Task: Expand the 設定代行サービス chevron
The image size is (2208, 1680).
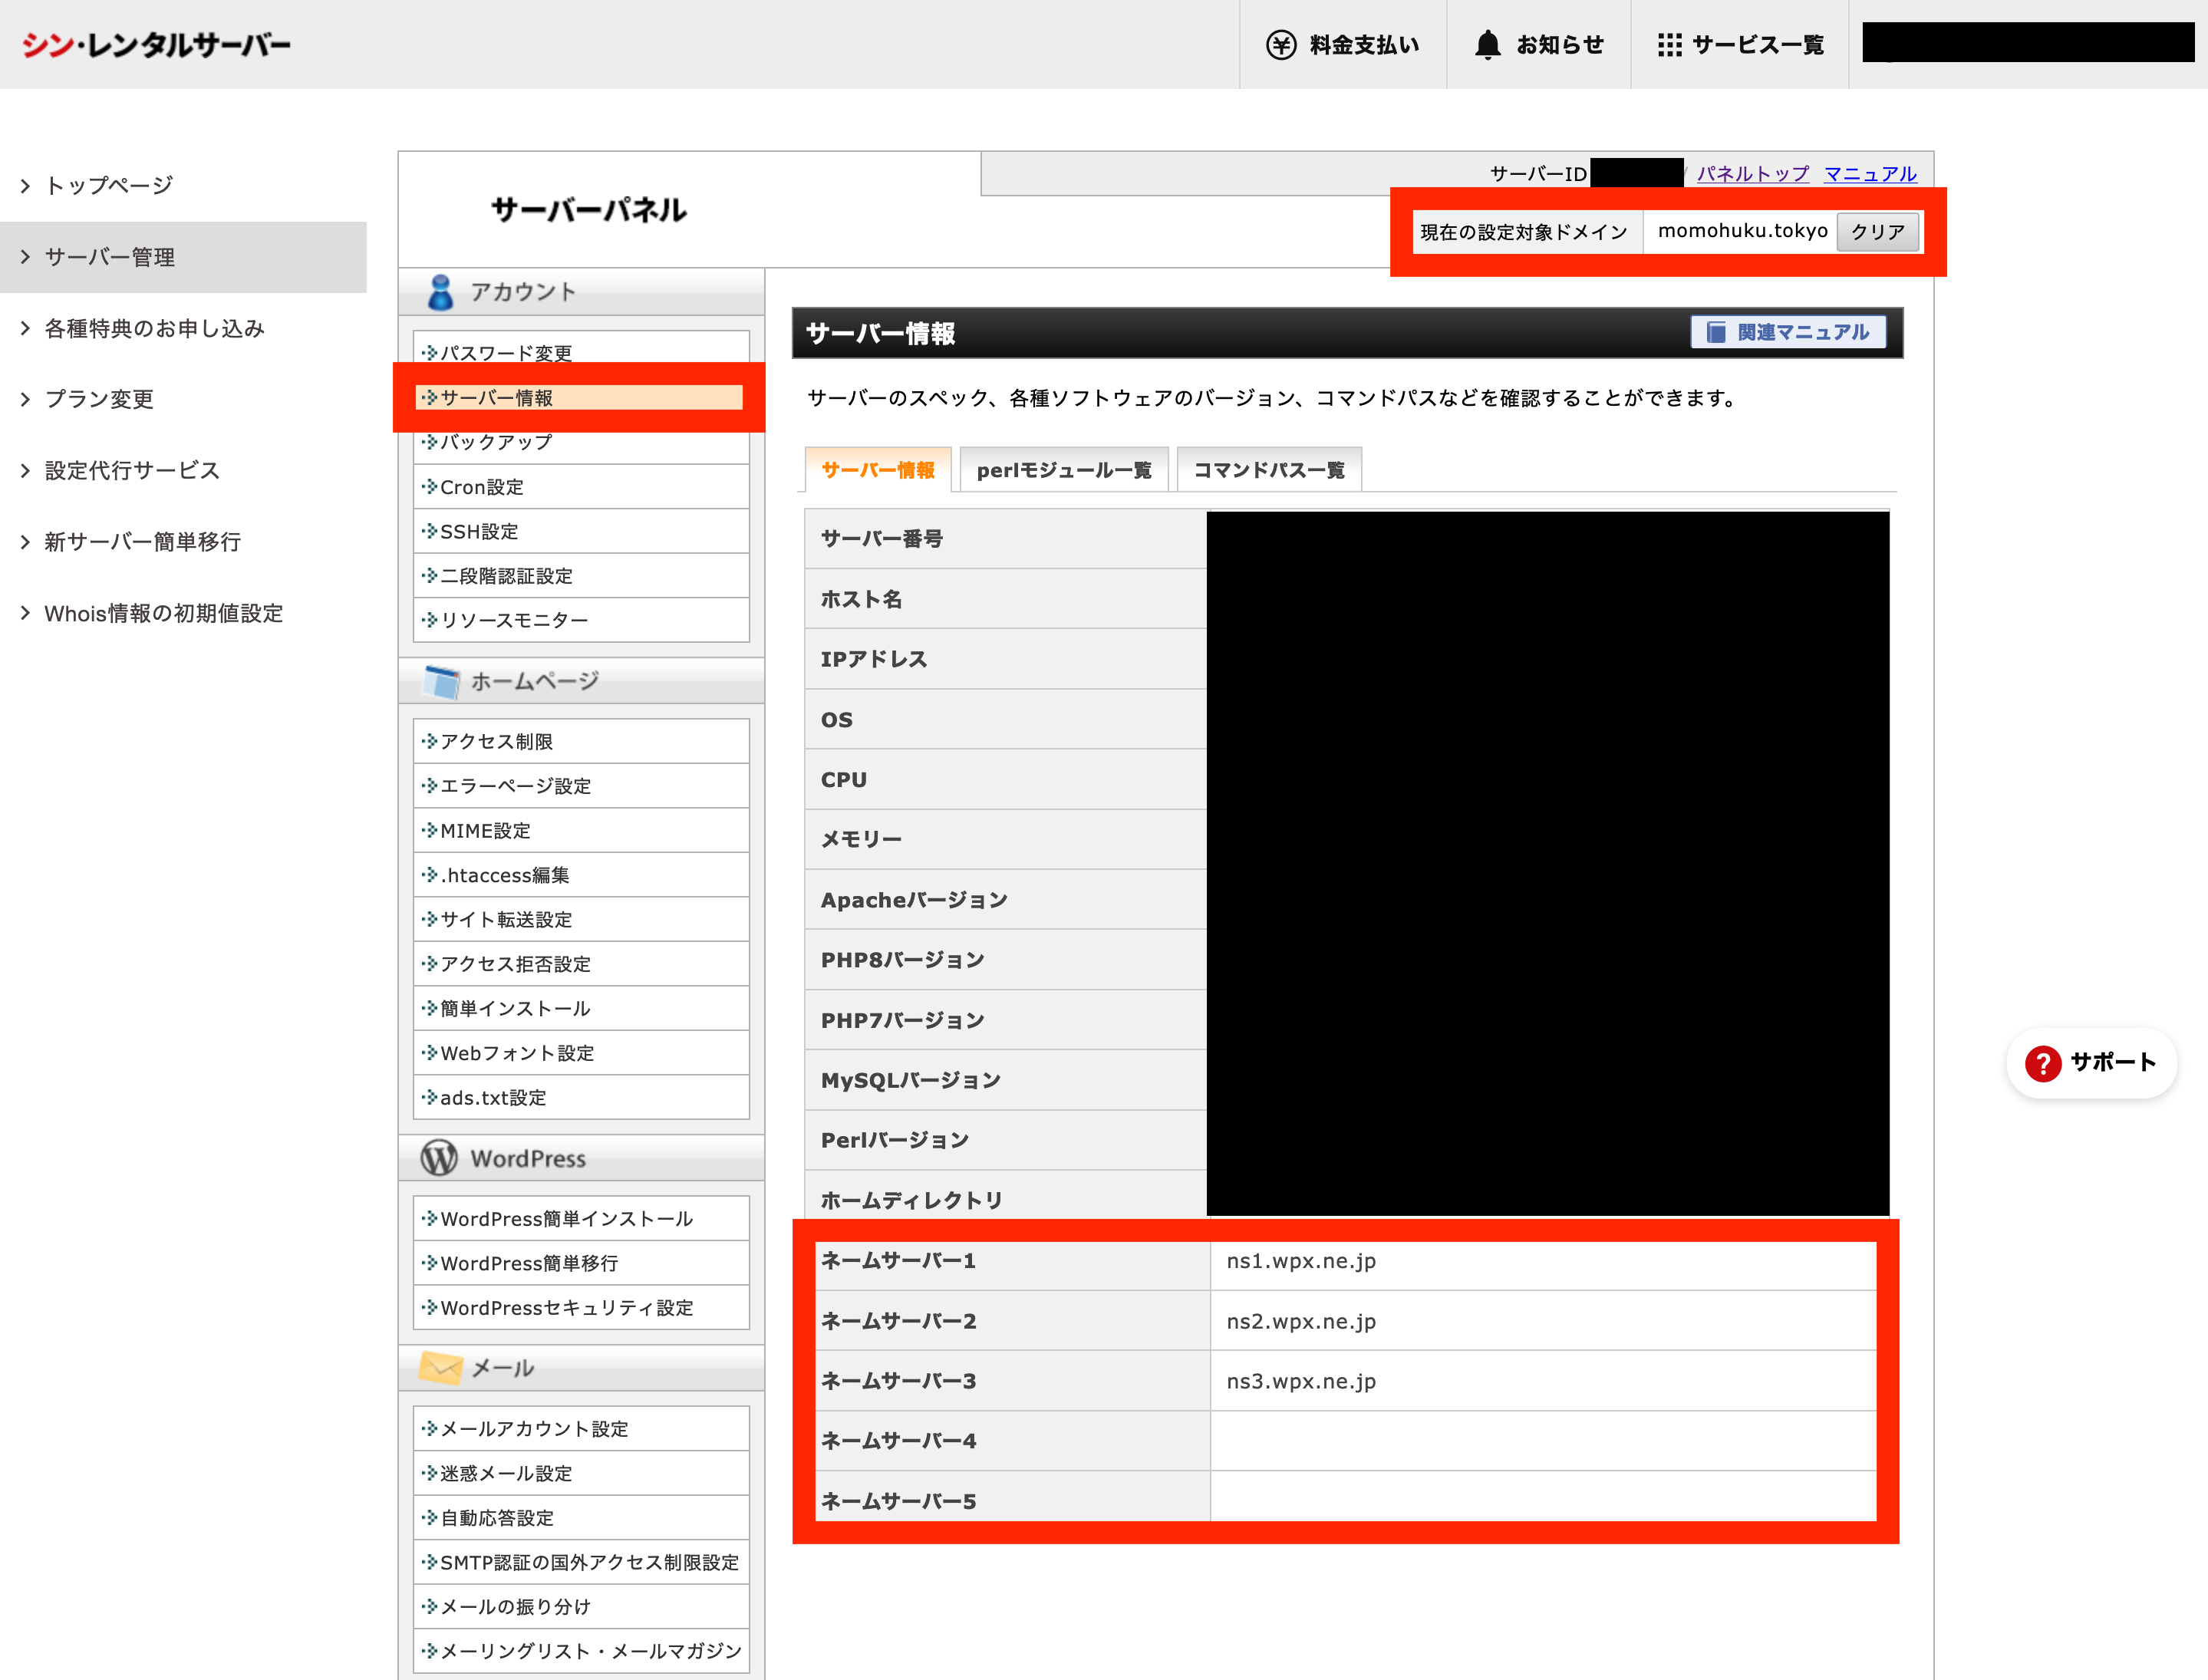Action: 25,470
